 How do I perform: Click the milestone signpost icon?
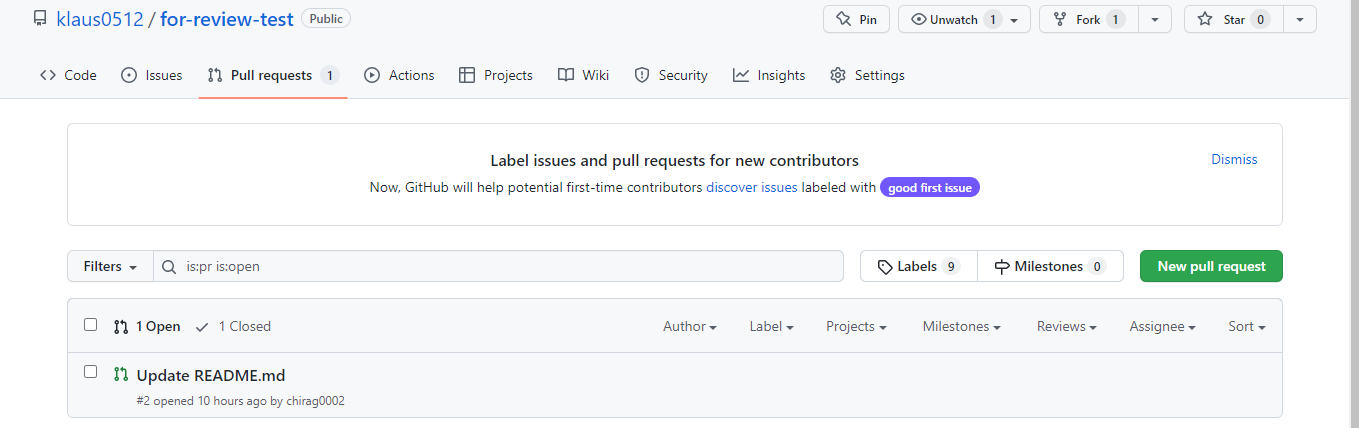point(1002,267)
